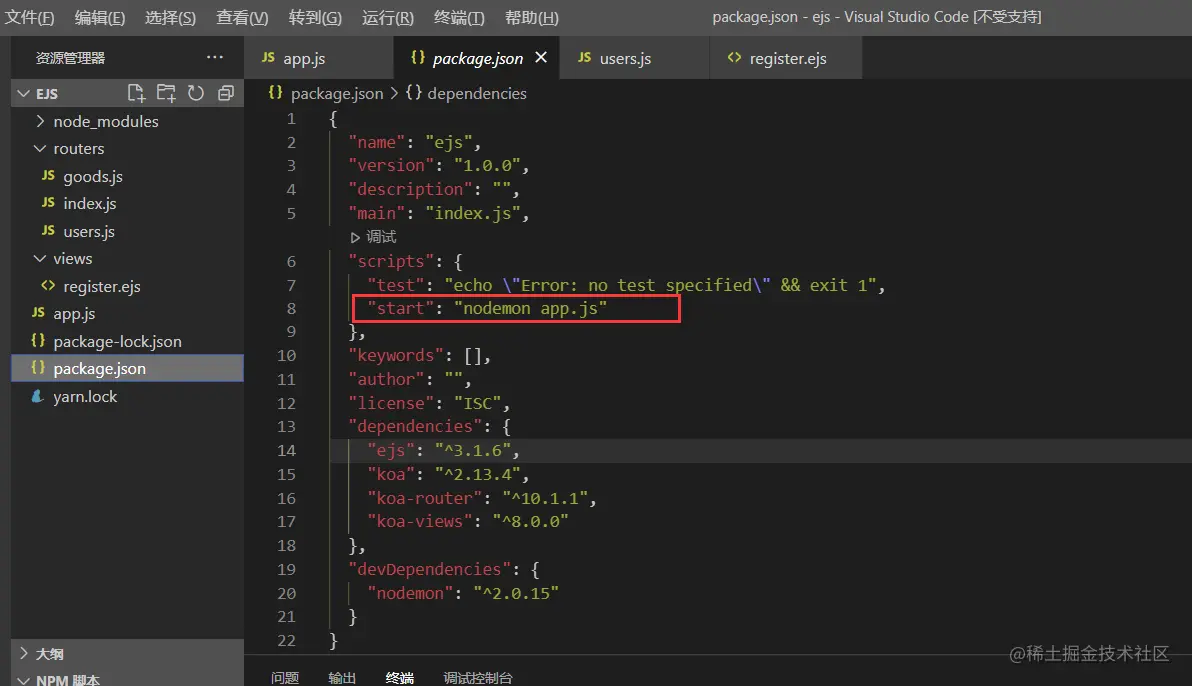Open the 终端(T) menu
Image resolution: width=1192 pixels, height=686 pixels.
point(458,17)
